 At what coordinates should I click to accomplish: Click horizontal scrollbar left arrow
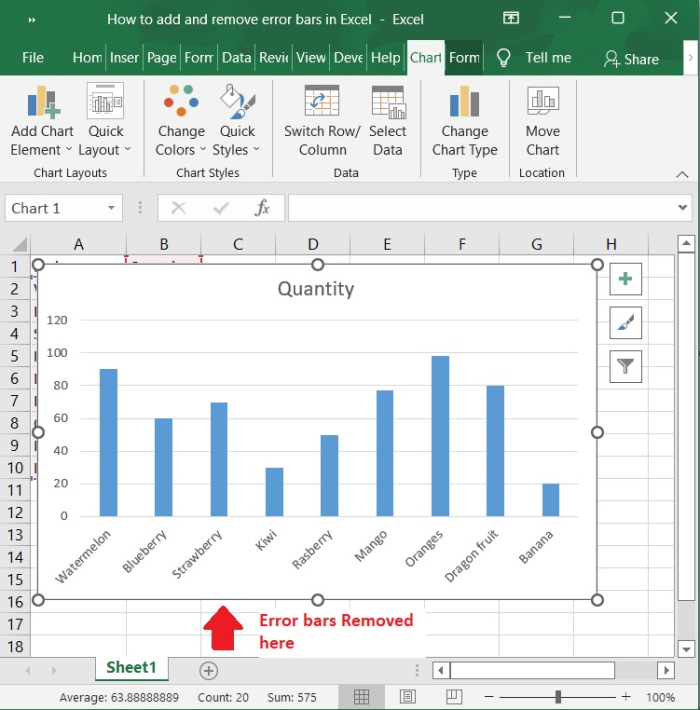(x=441, y=670)
